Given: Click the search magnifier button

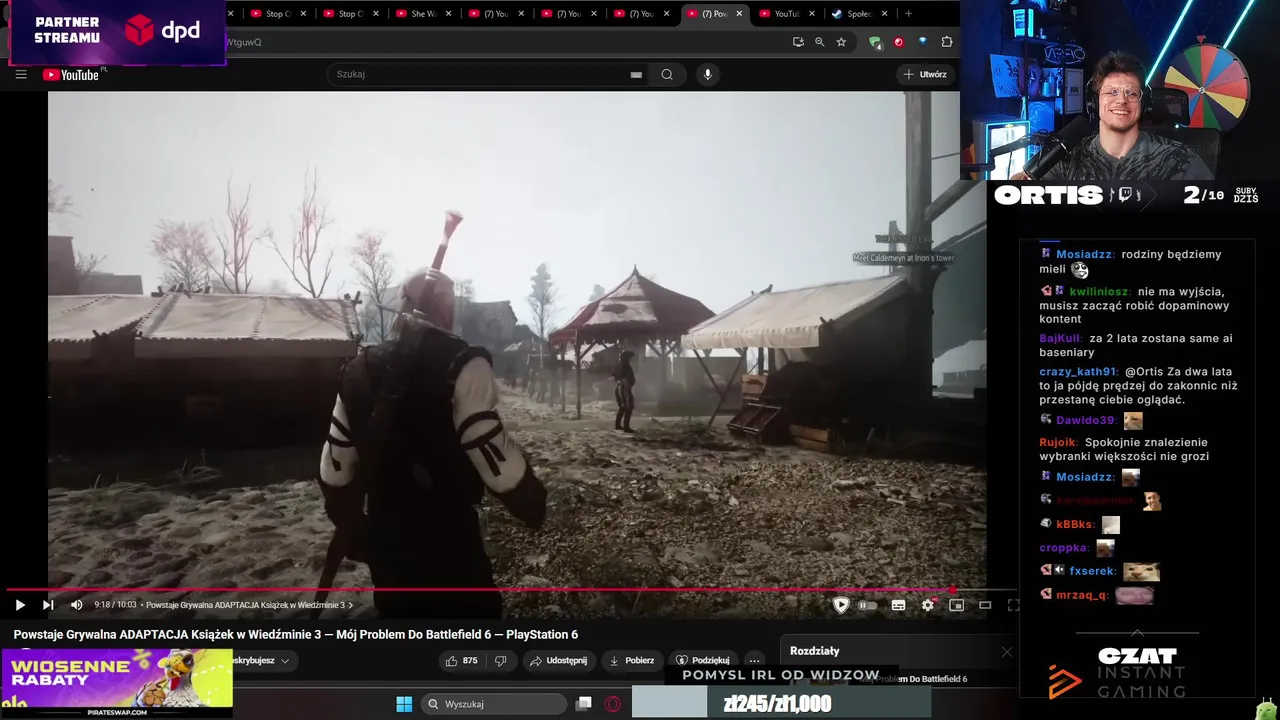Looking at the screenshot, I should coord(667,74).
